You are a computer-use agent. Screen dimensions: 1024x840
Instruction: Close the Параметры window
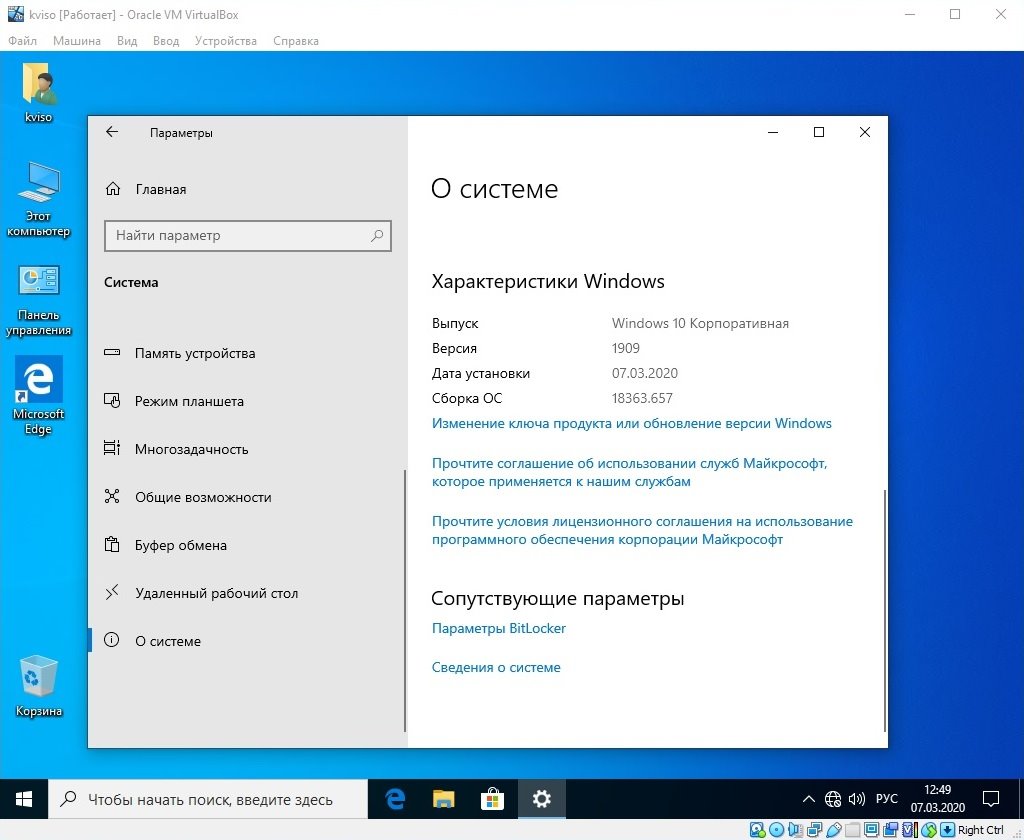pyautogui.click(x=865, y=132)
